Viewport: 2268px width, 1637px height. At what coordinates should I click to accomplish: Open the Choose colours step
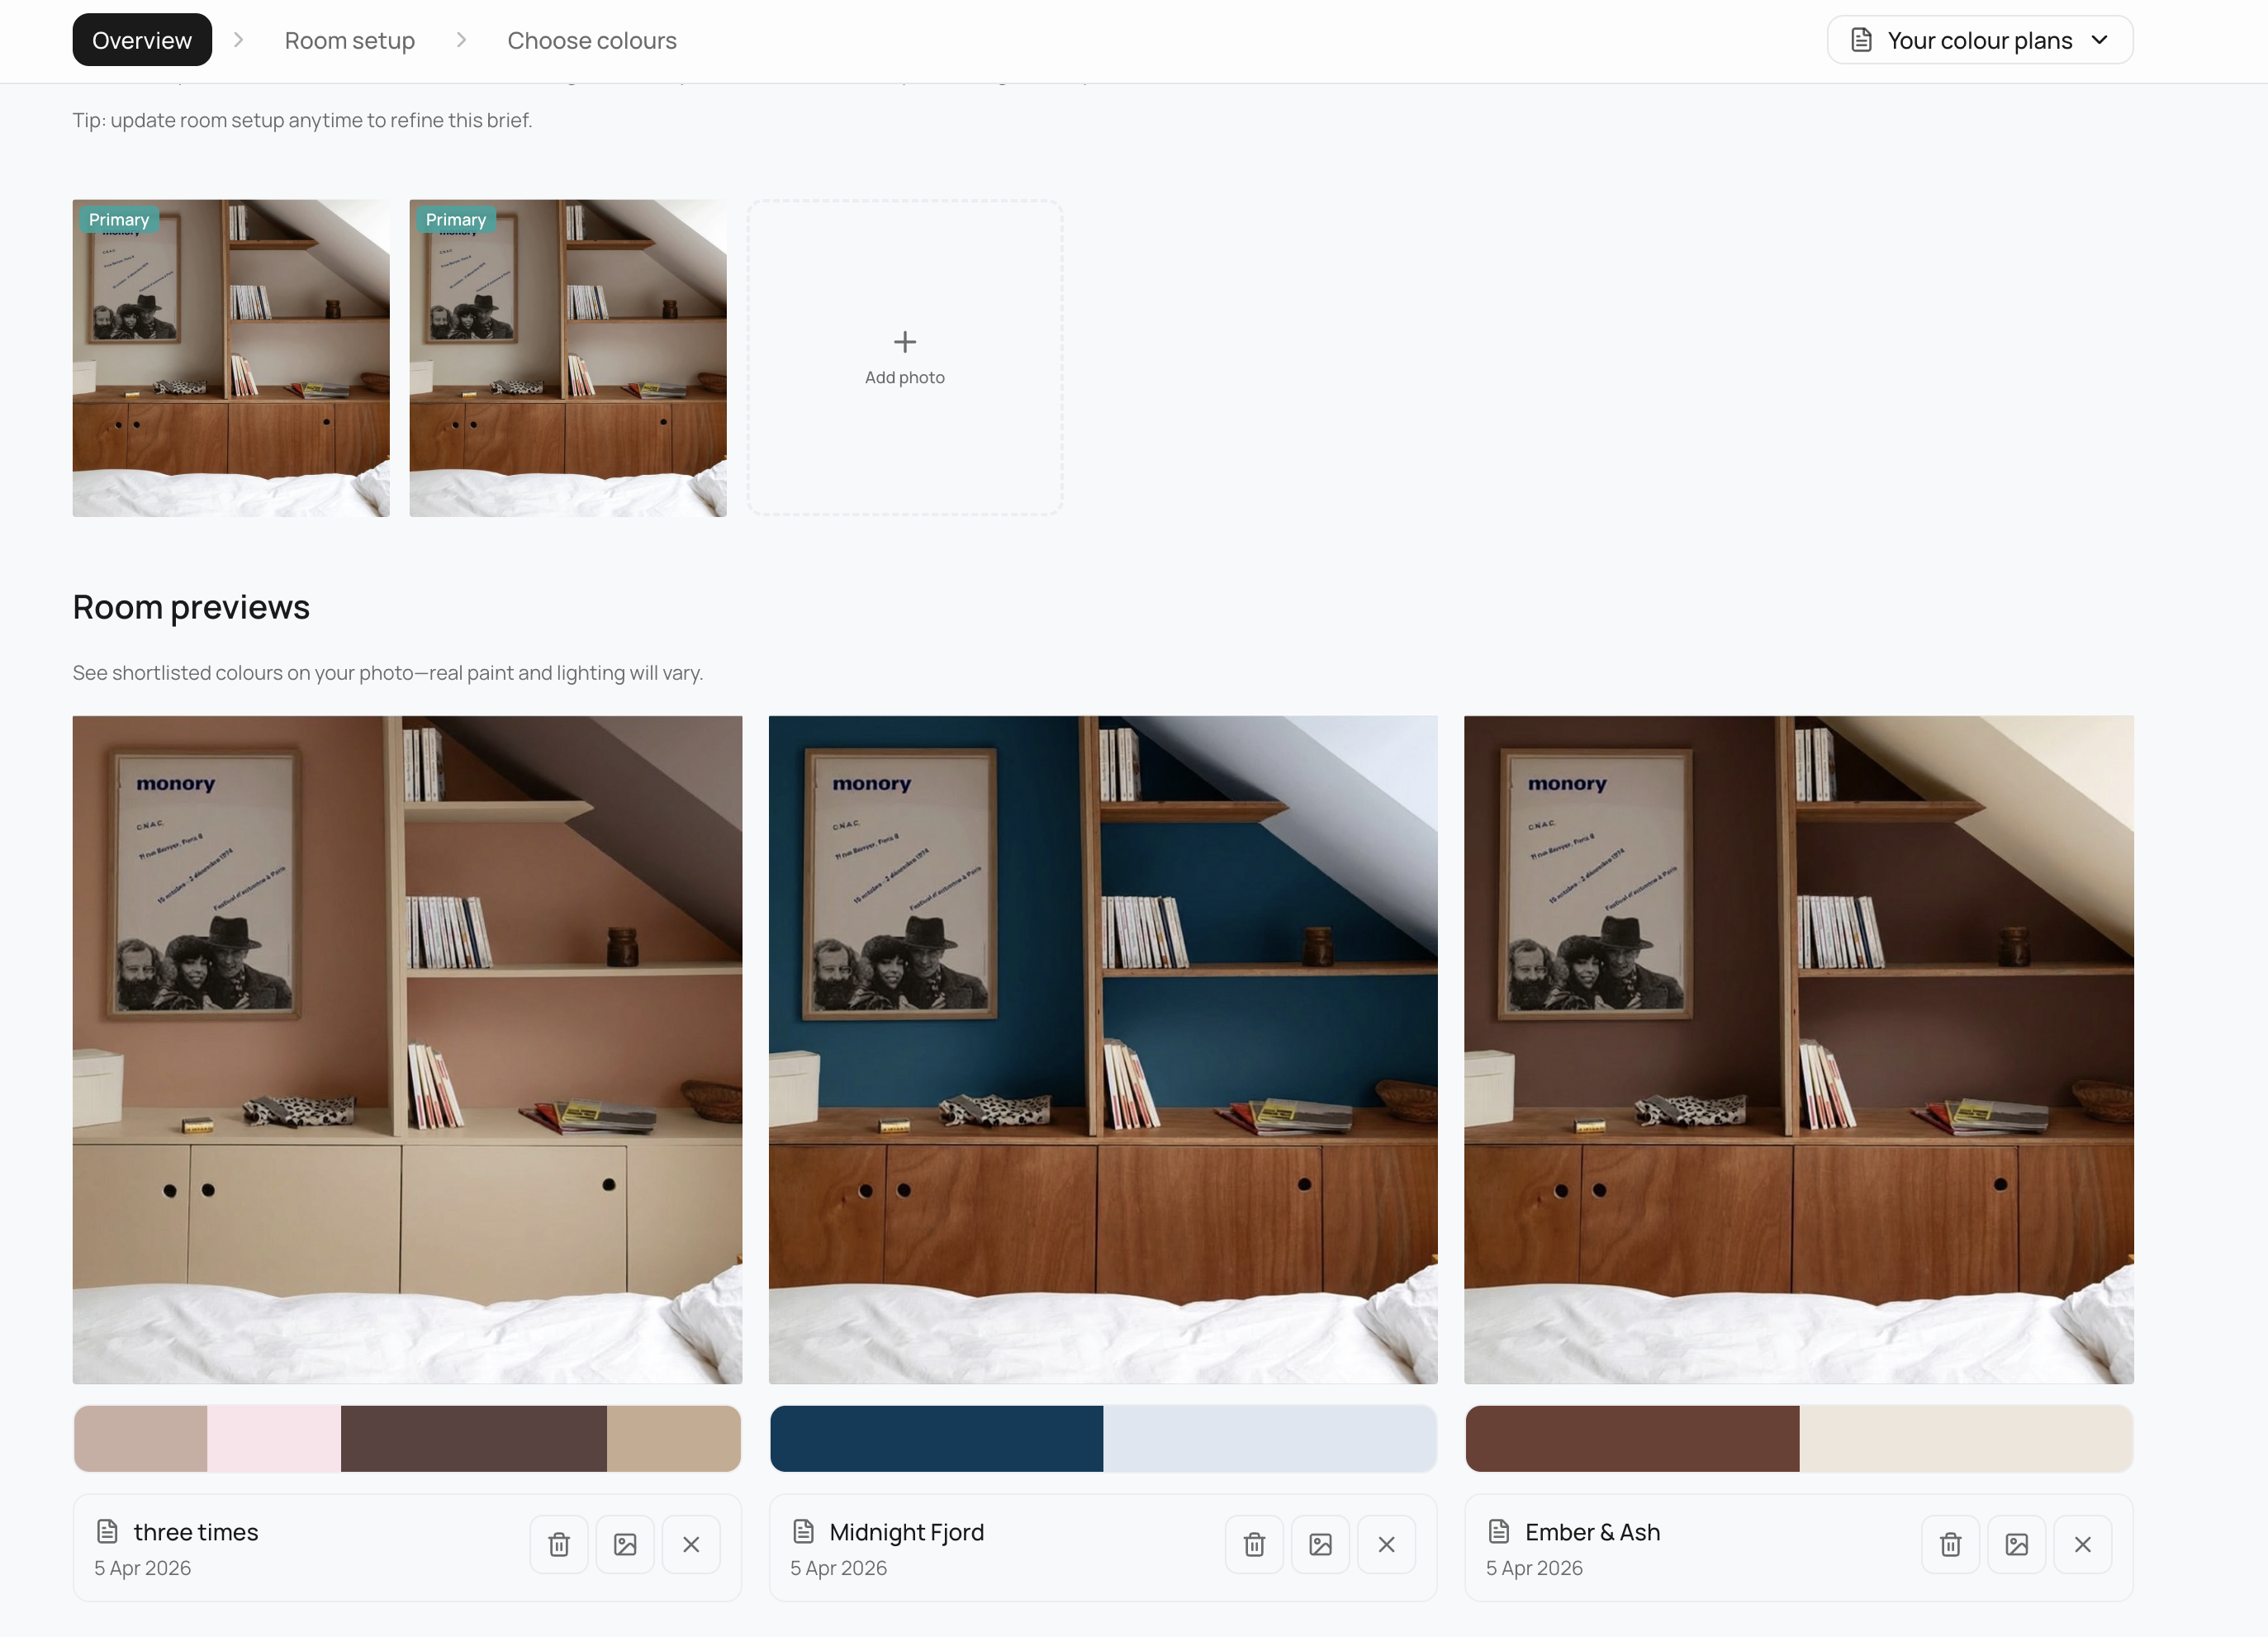click(x=591, y=40)
